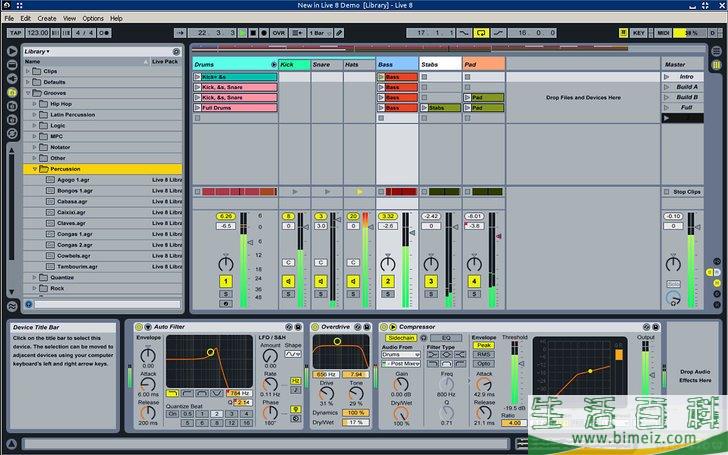Open the File menu
This screenshot has width=728, height=455.
[9, 19]
